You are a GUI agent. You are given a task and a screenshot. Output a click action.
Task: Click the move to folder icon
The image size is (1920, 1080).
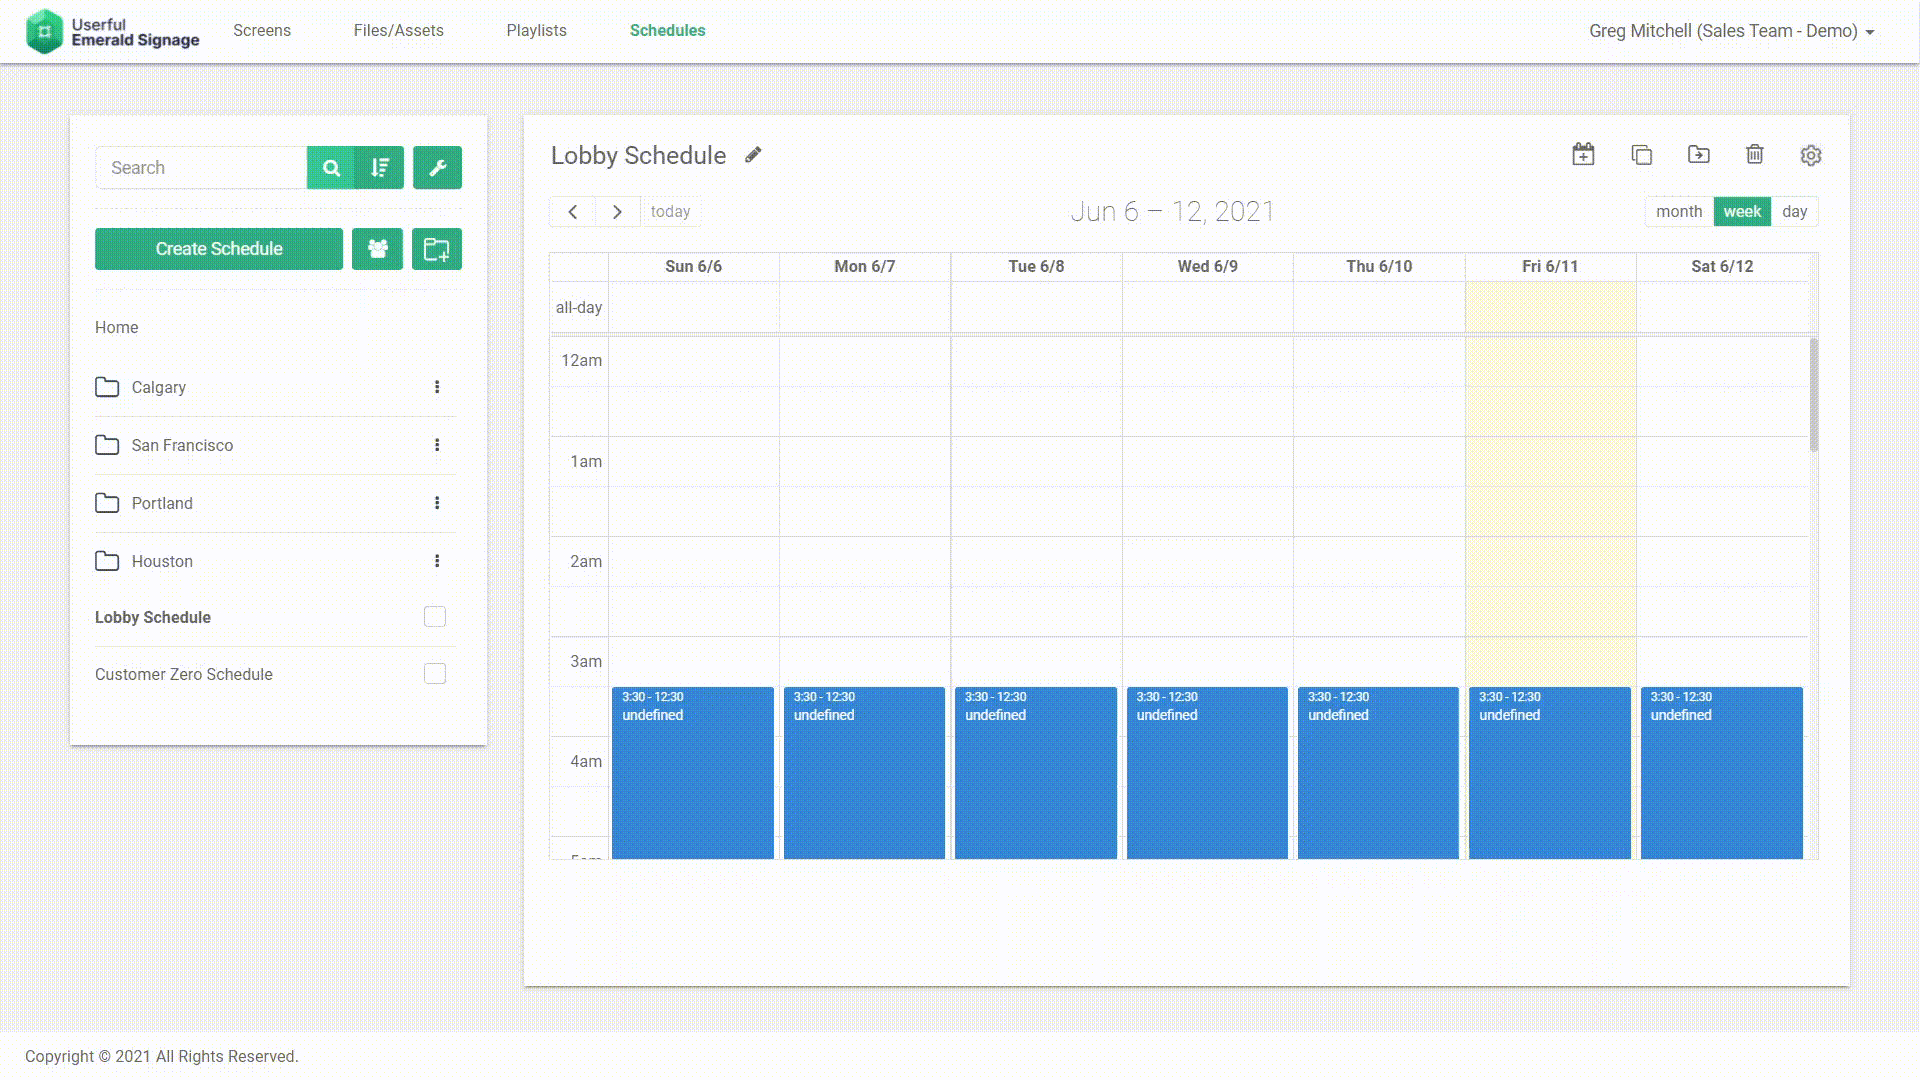pyautogui.click(x=1698, y=154)
